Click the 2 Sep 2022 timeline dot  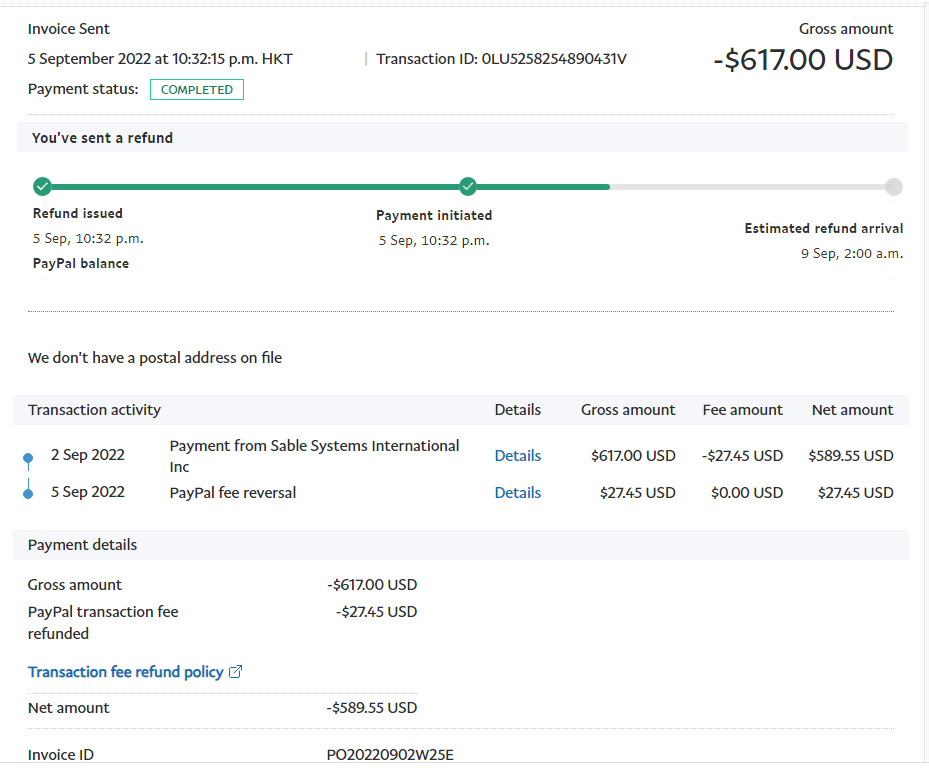pyautogui.click(x=28, y=458)
